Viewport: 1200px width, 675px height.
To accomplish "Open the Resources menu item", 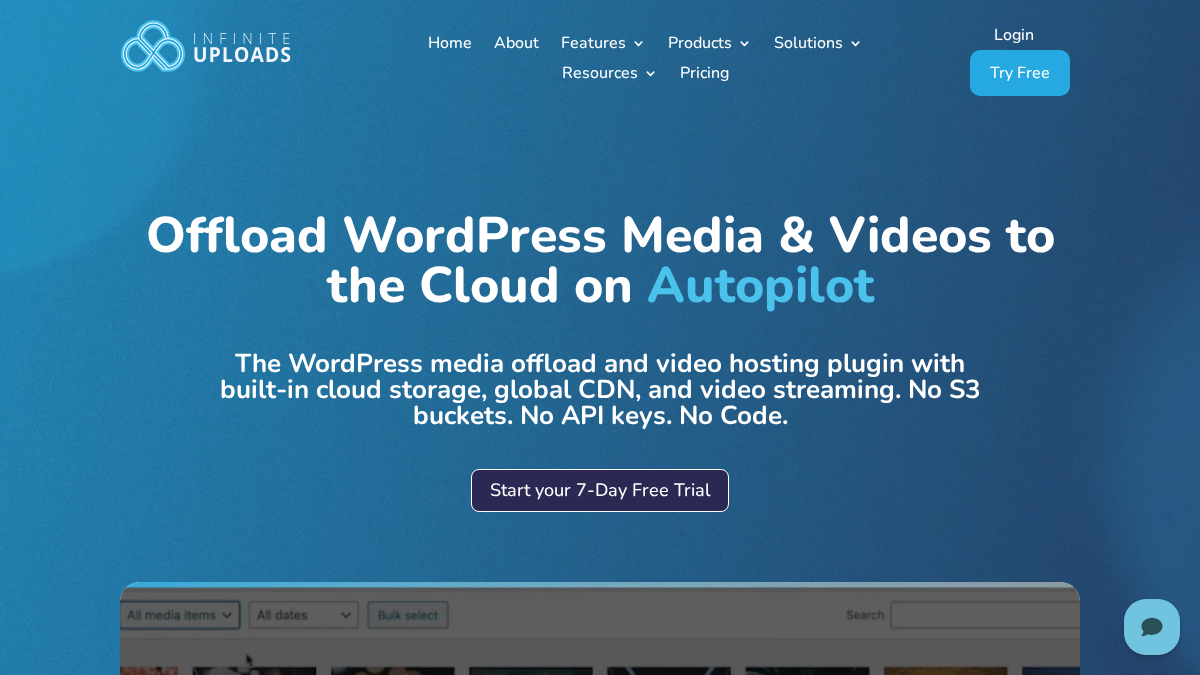I will [600, 73].
